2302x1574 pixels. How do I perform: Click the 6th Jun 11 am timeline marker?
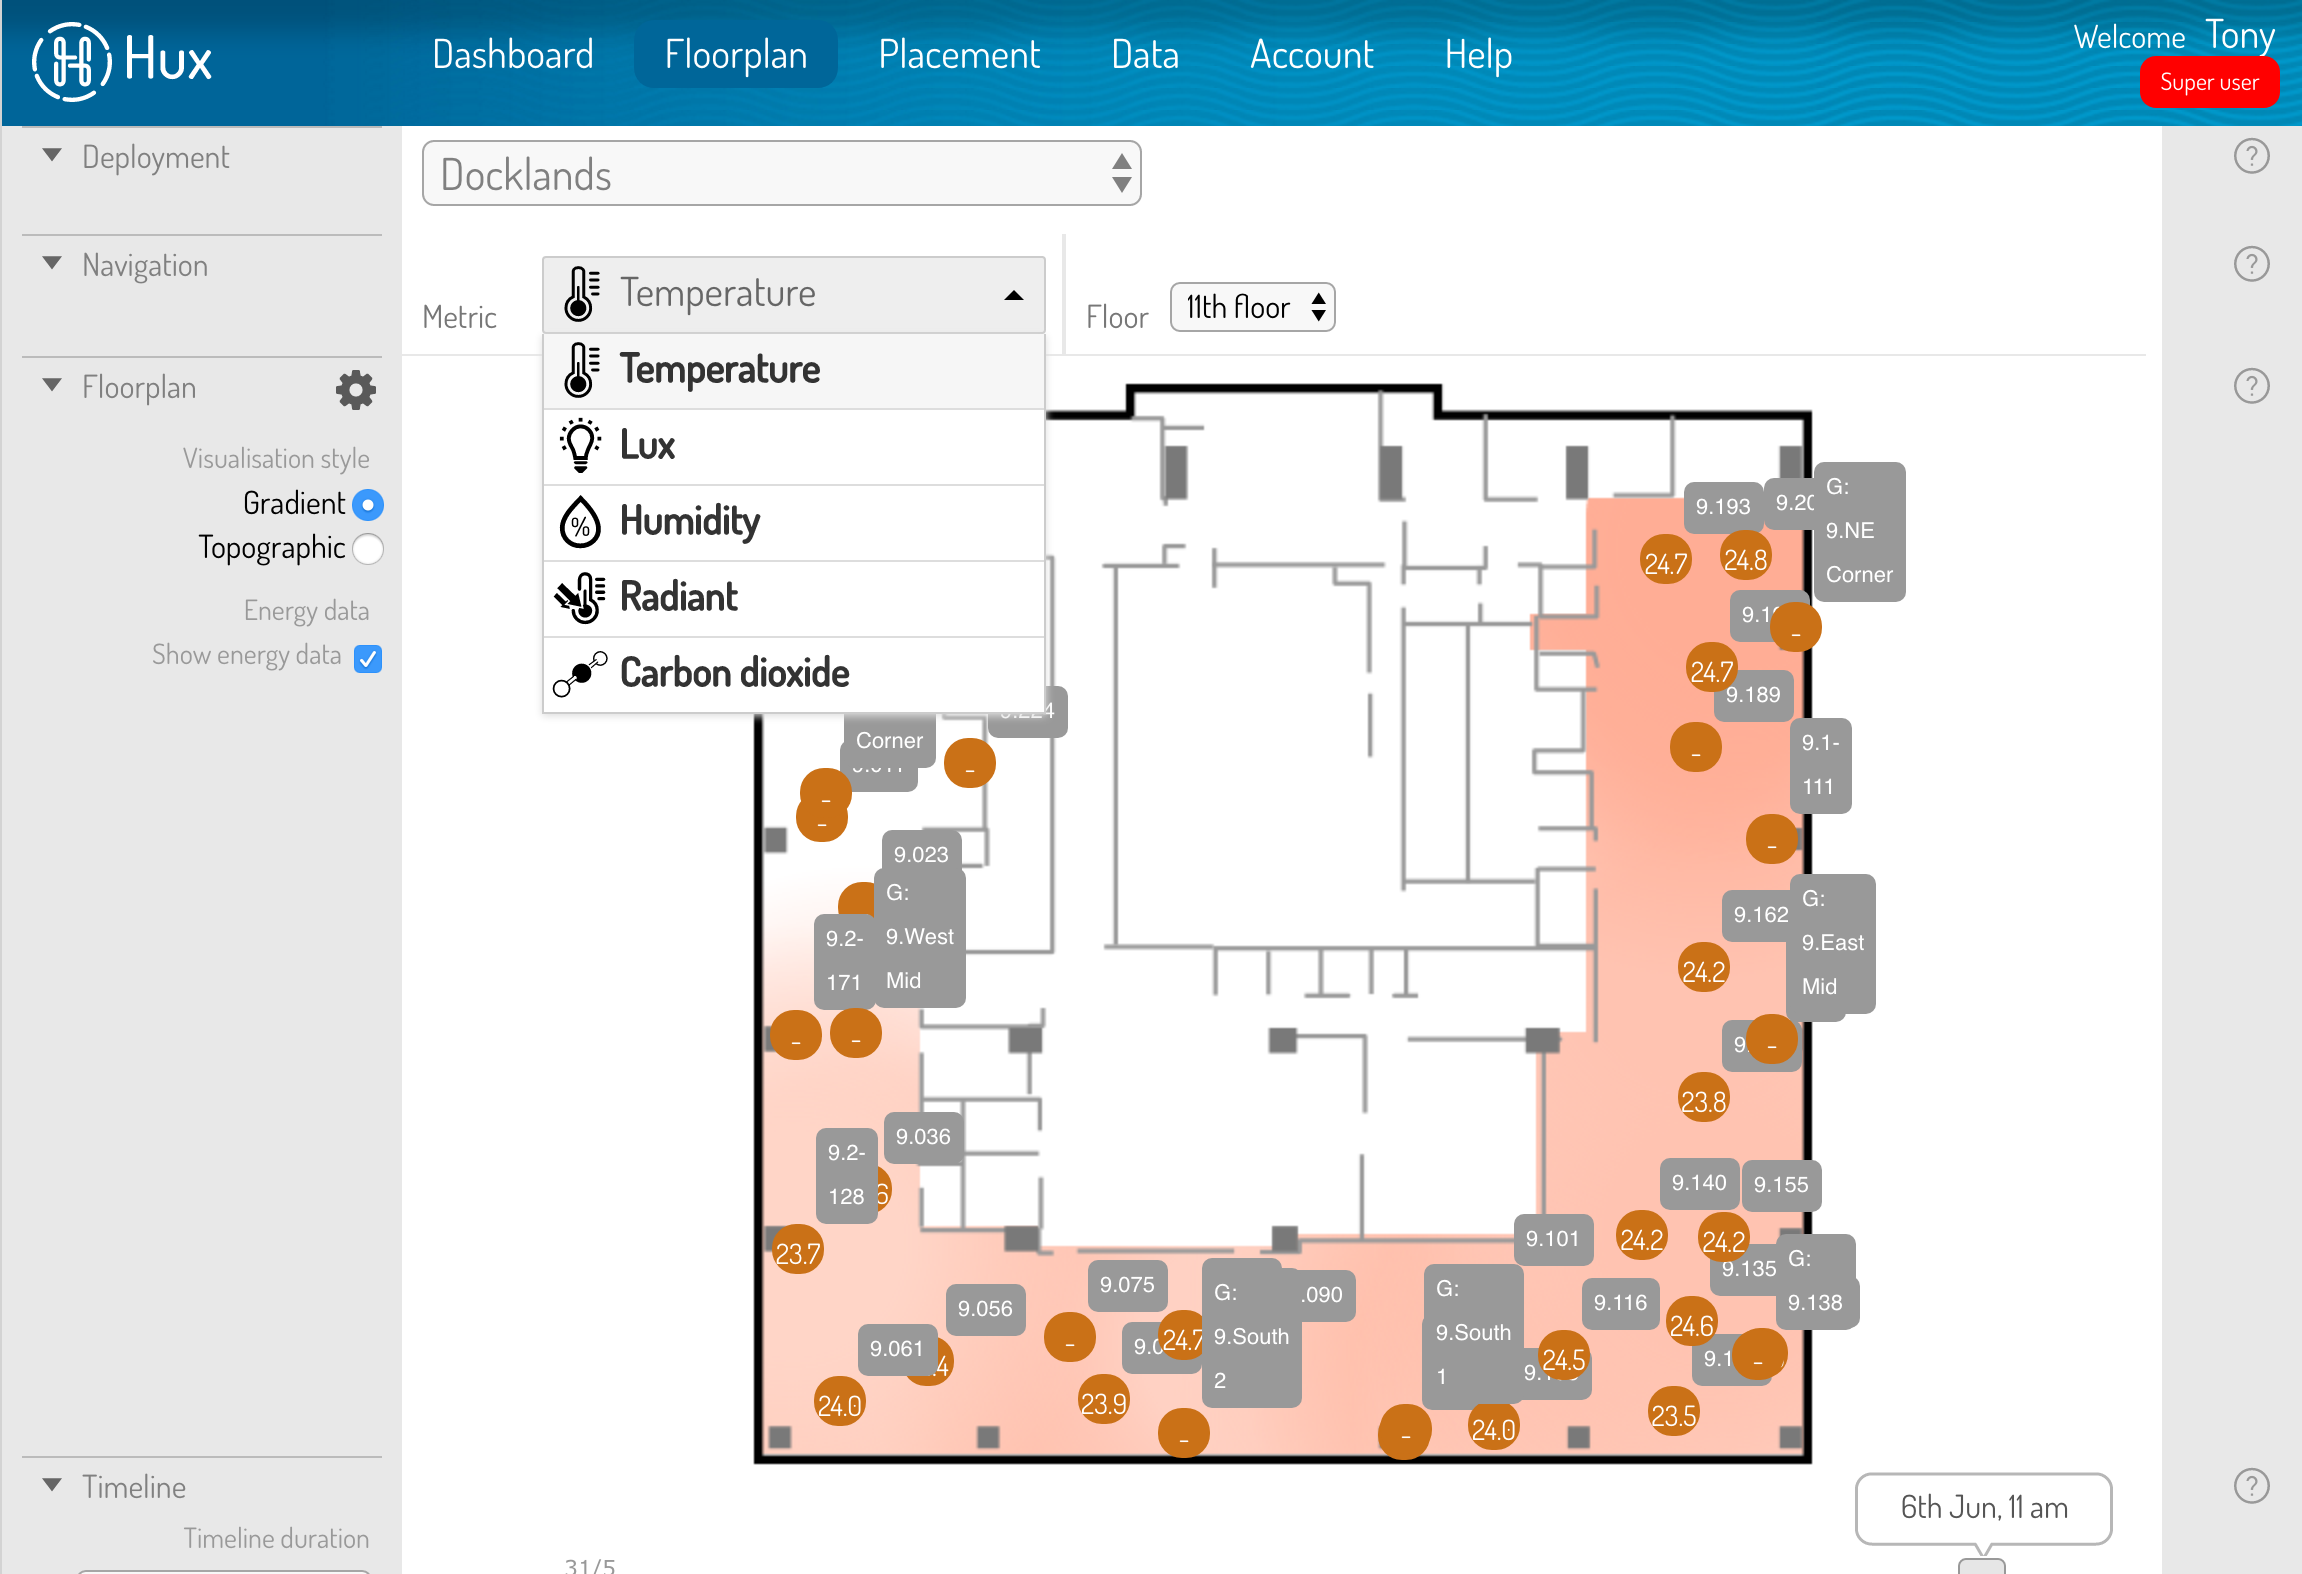[1983, 1508]
